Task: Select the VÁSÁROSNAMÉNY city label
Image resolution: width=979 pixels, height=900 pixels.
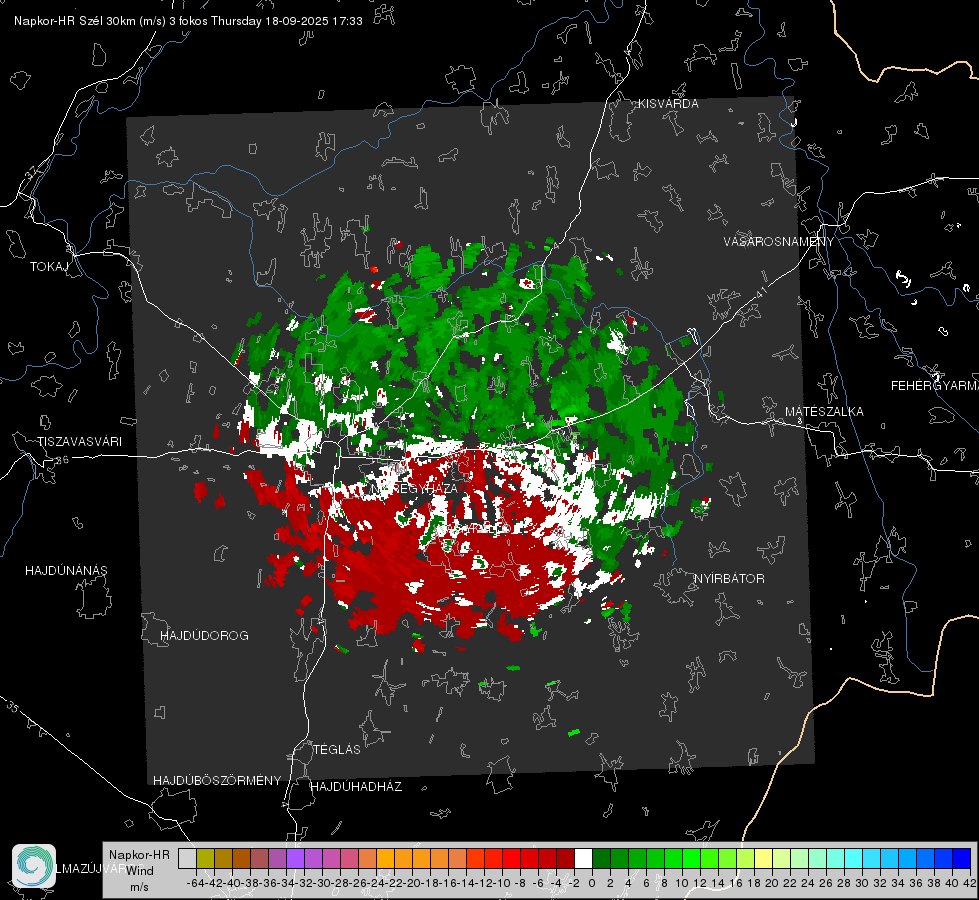Action: (x=779, y=241)
